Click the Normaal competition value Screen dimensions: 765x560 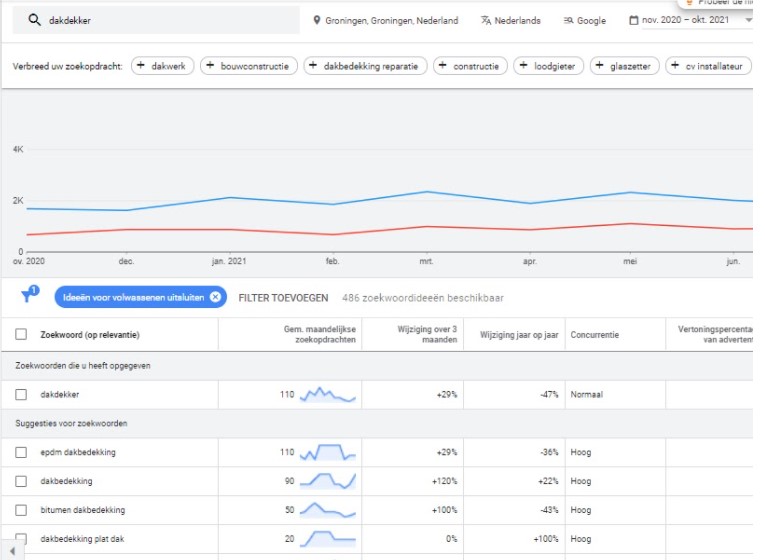(x=586, y=394)
